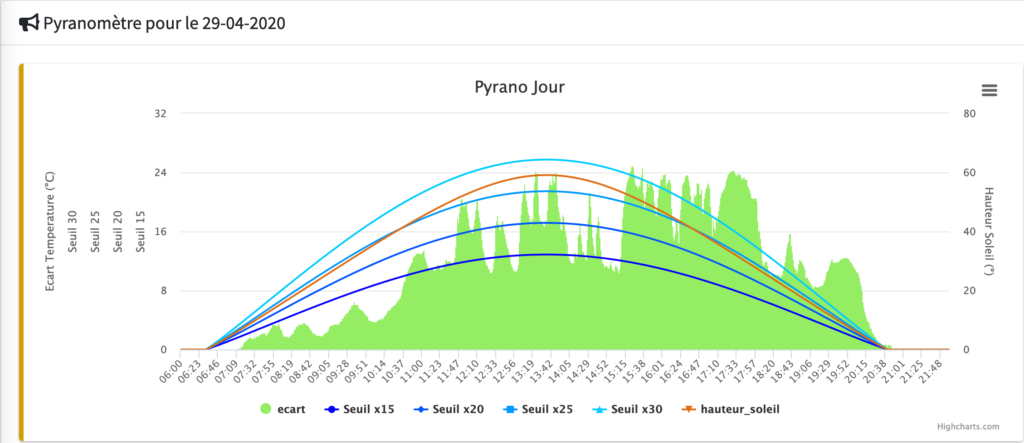Click the "Seuil 30" vertical axis label
The image size is (1024, 443).
pyautogui.click(x=72, y=231)
